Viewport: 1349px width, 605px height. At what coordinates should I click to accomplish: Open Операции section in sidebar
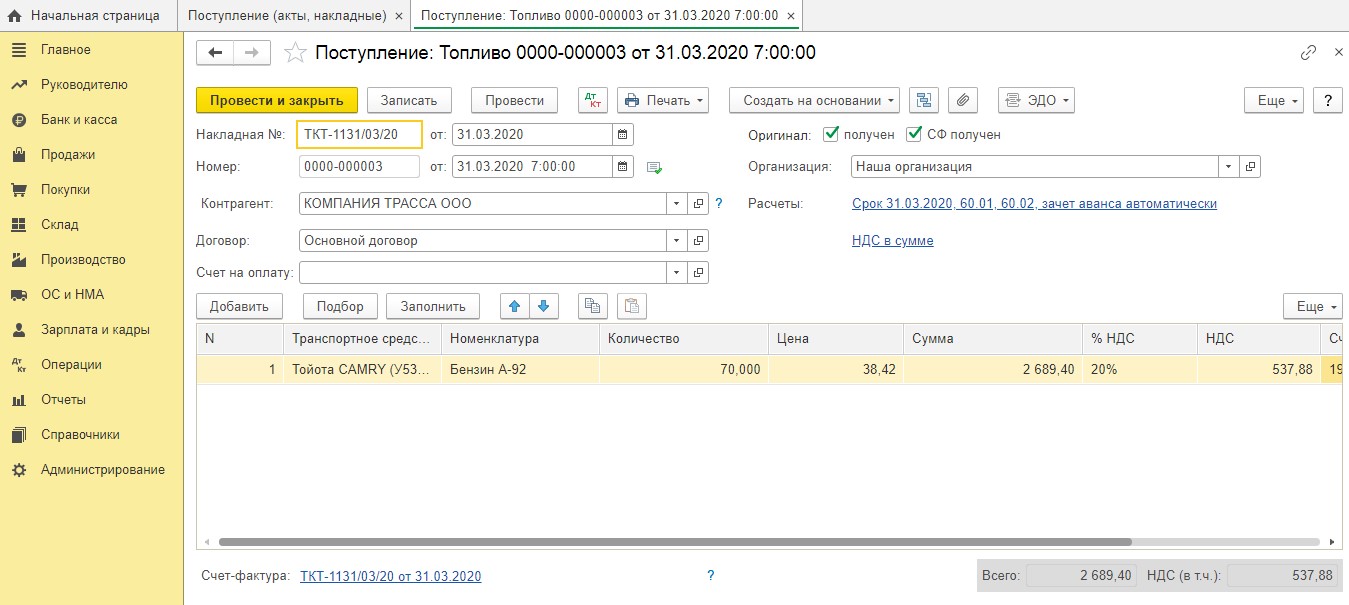point(92,365)
